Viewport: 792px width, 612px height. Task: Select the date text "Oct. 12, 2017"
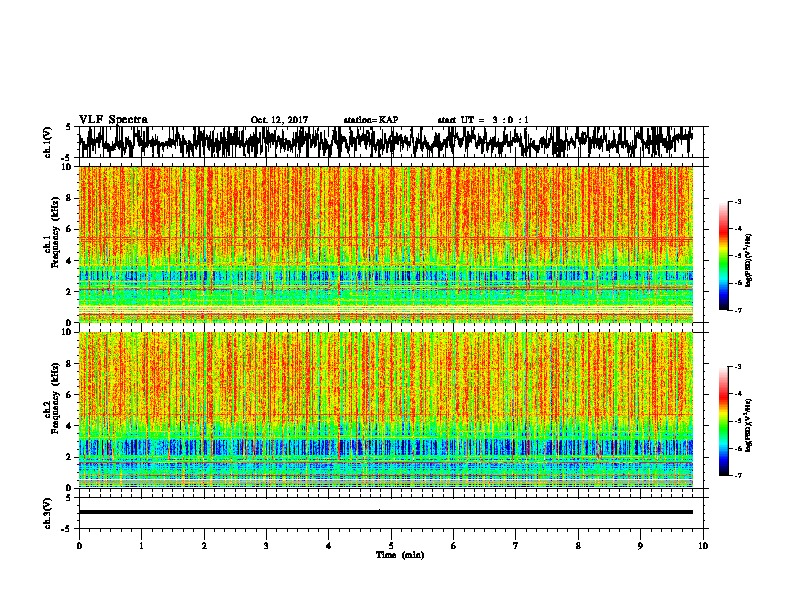pos(279,120)
